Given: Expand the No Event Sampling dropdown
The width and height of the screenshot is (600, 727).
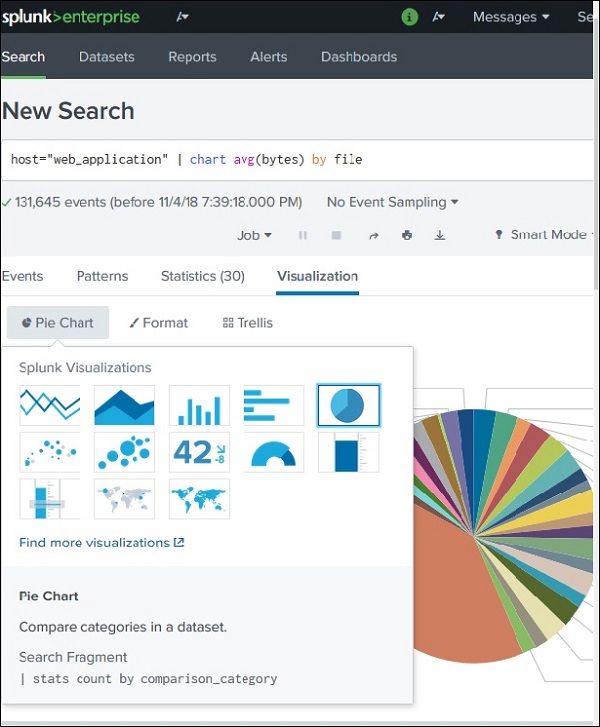Looking at the screenshot, I should pos(392,202).
